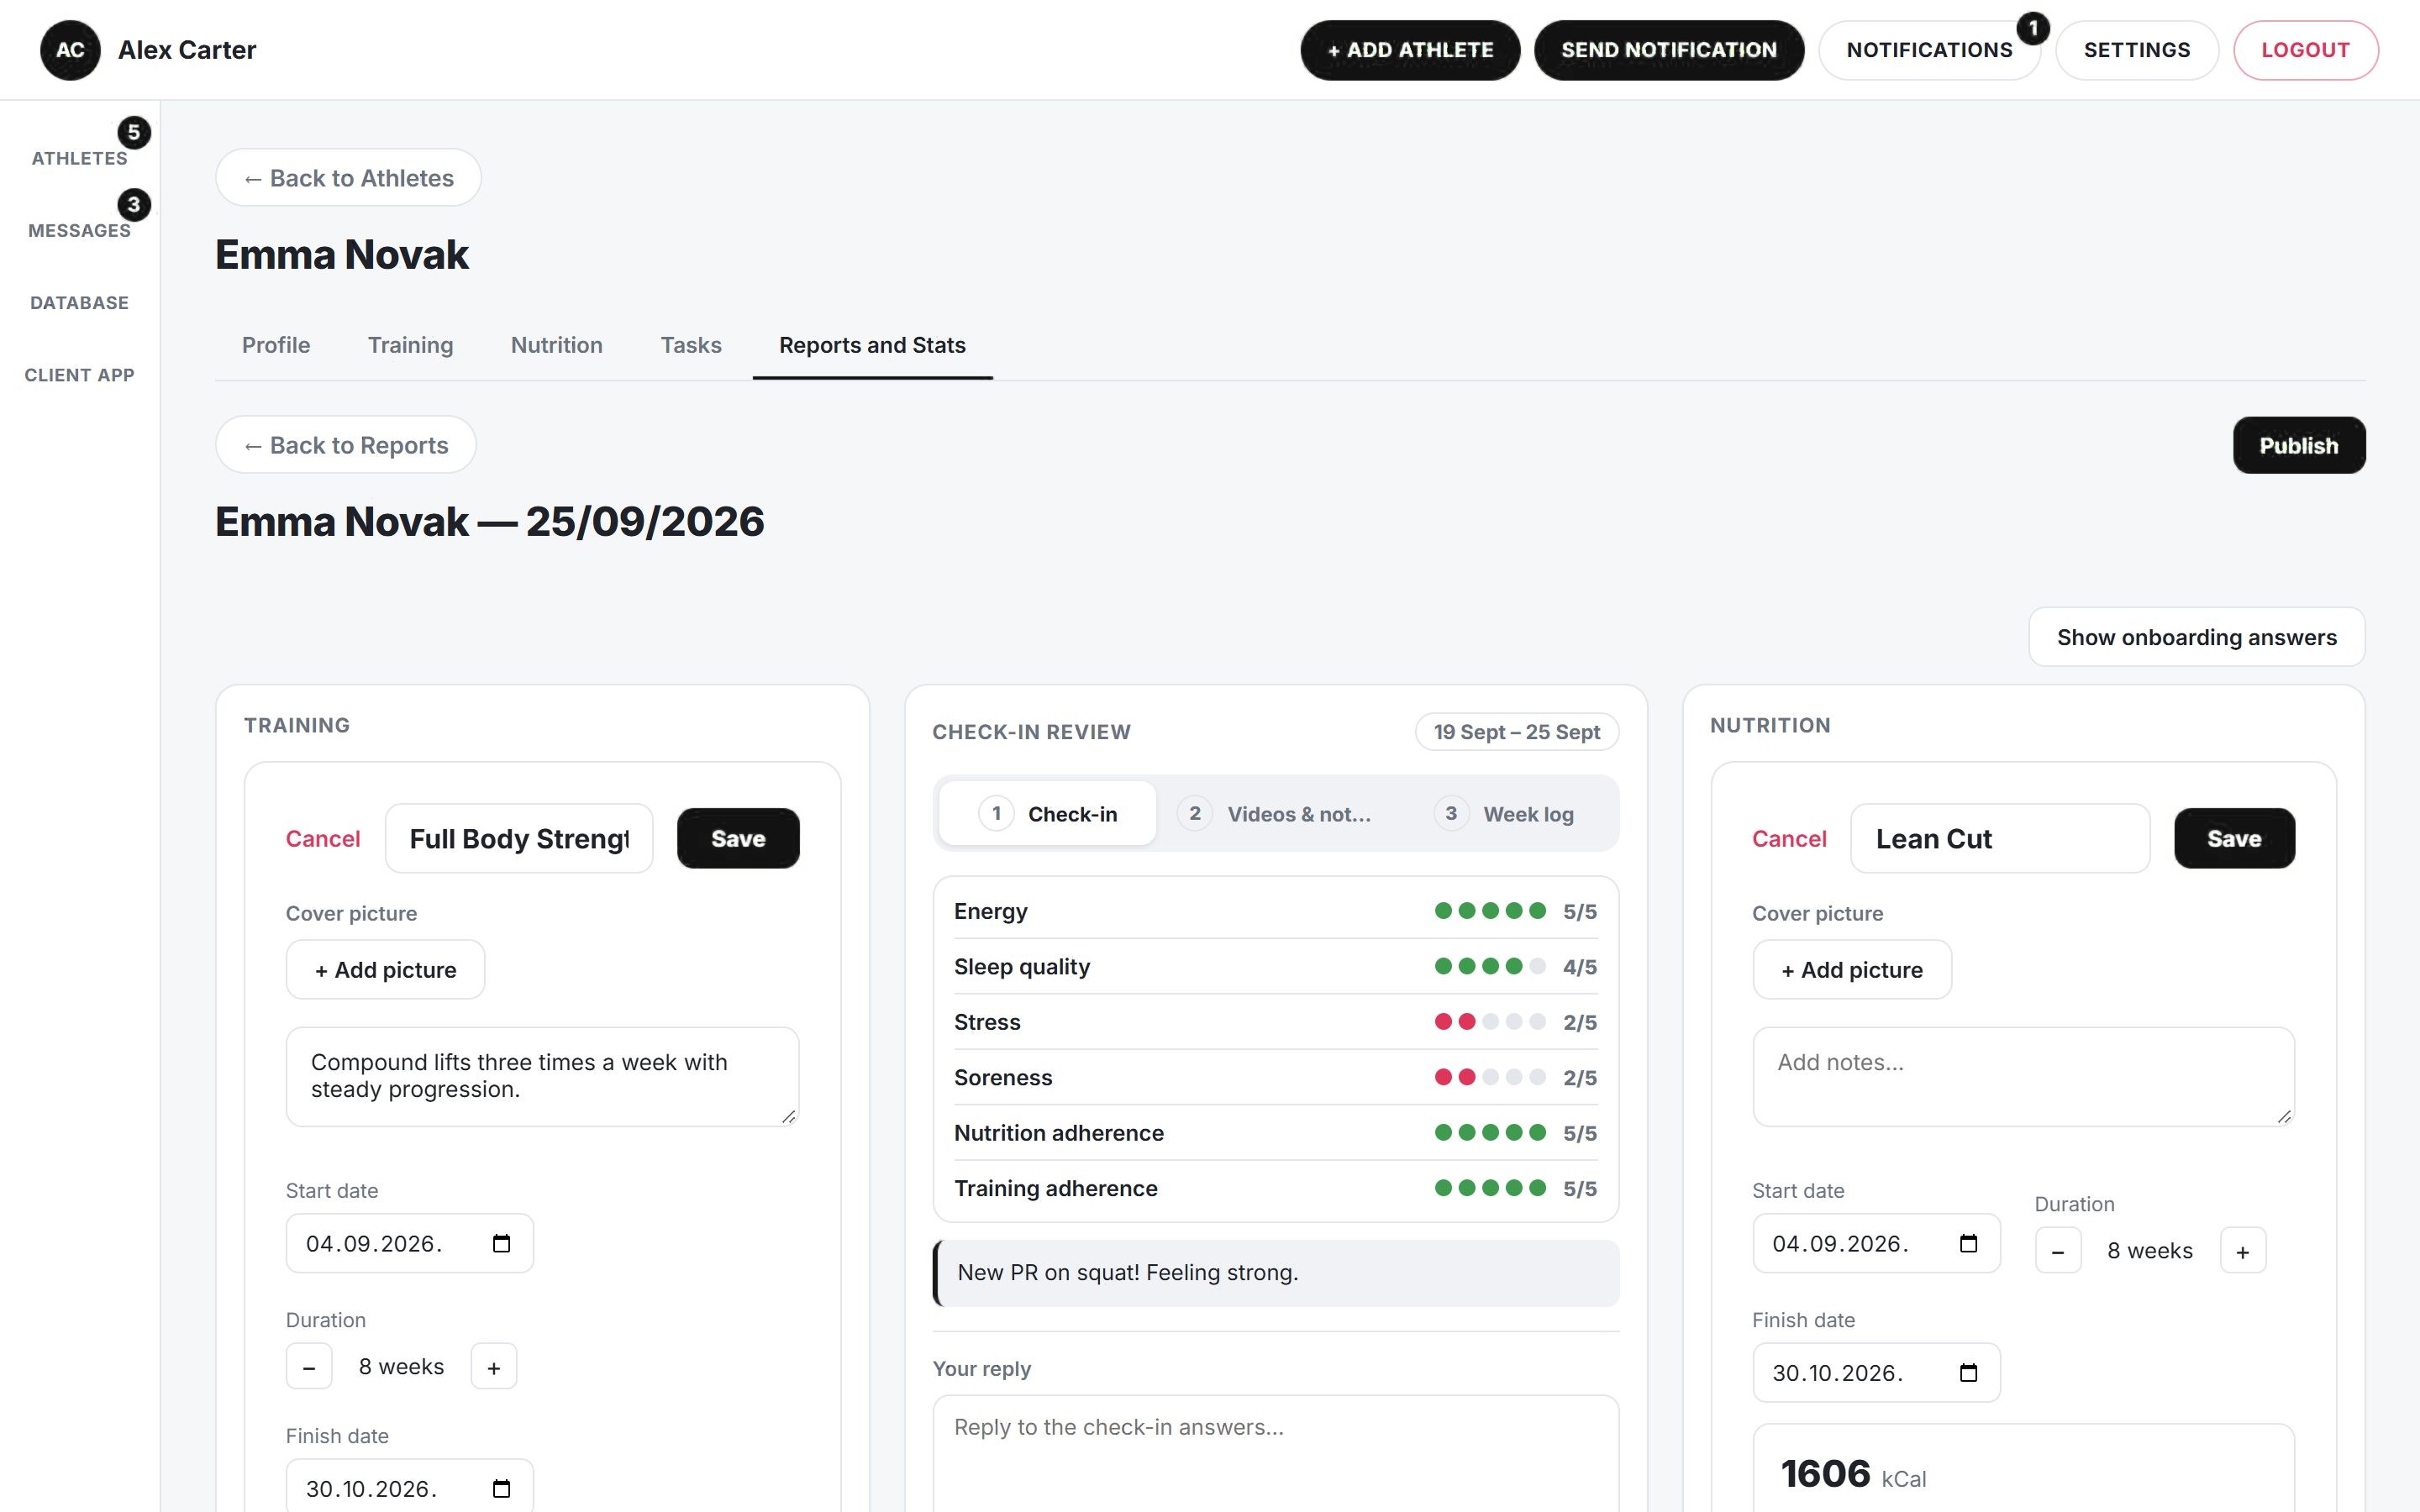Open the Tasks tab
The height and width of the screenshot is (1512, 2420).
click(691, 345)
